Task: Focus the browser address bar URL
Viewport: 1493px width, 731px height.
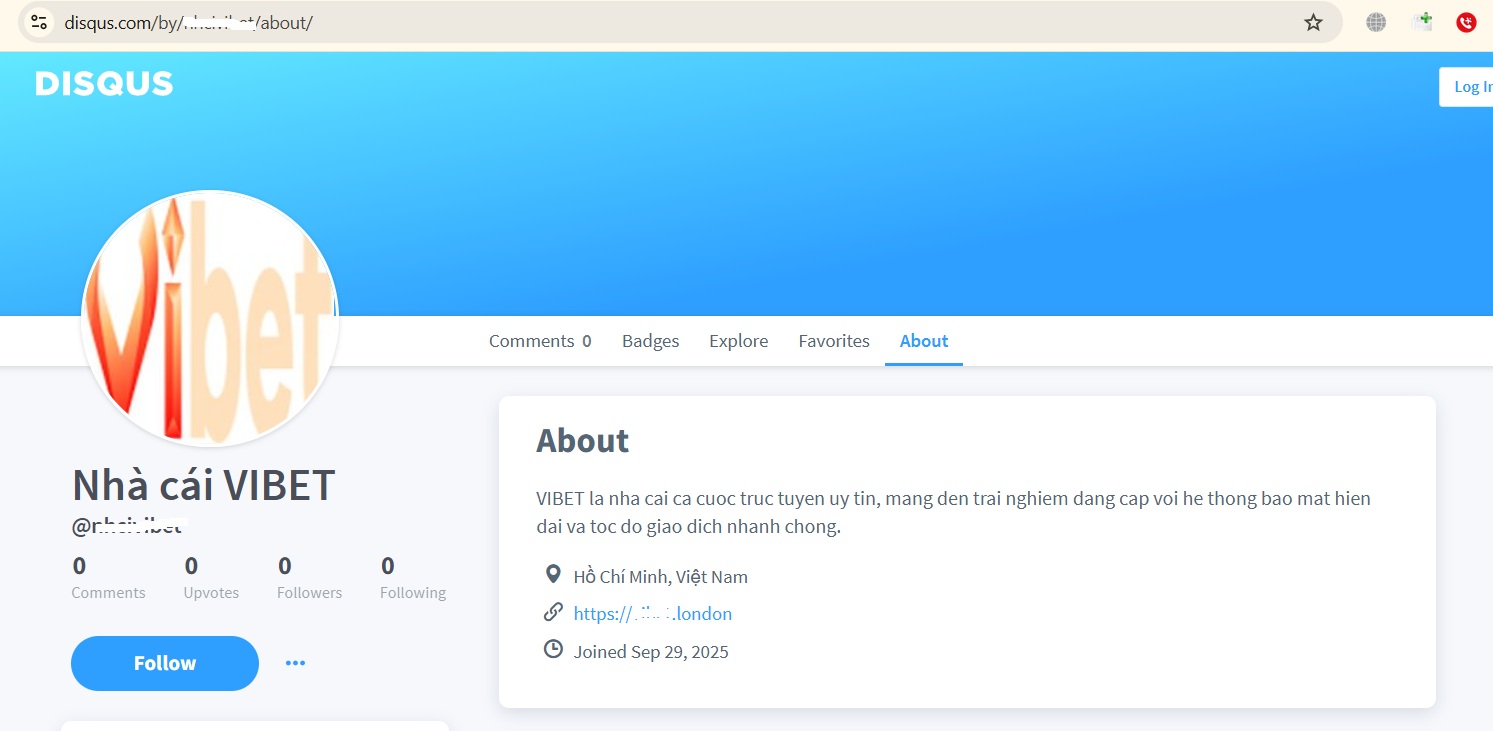Action: click(680, 22)
